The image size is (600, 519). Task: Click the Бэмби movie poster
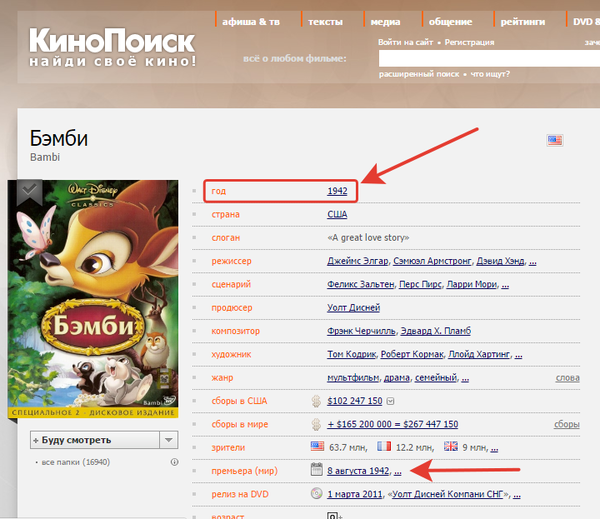click(93, 299)
